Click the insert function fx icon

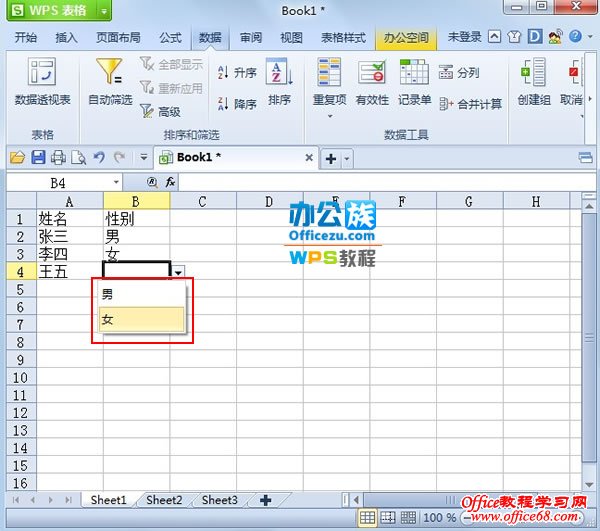coord(170,182)
